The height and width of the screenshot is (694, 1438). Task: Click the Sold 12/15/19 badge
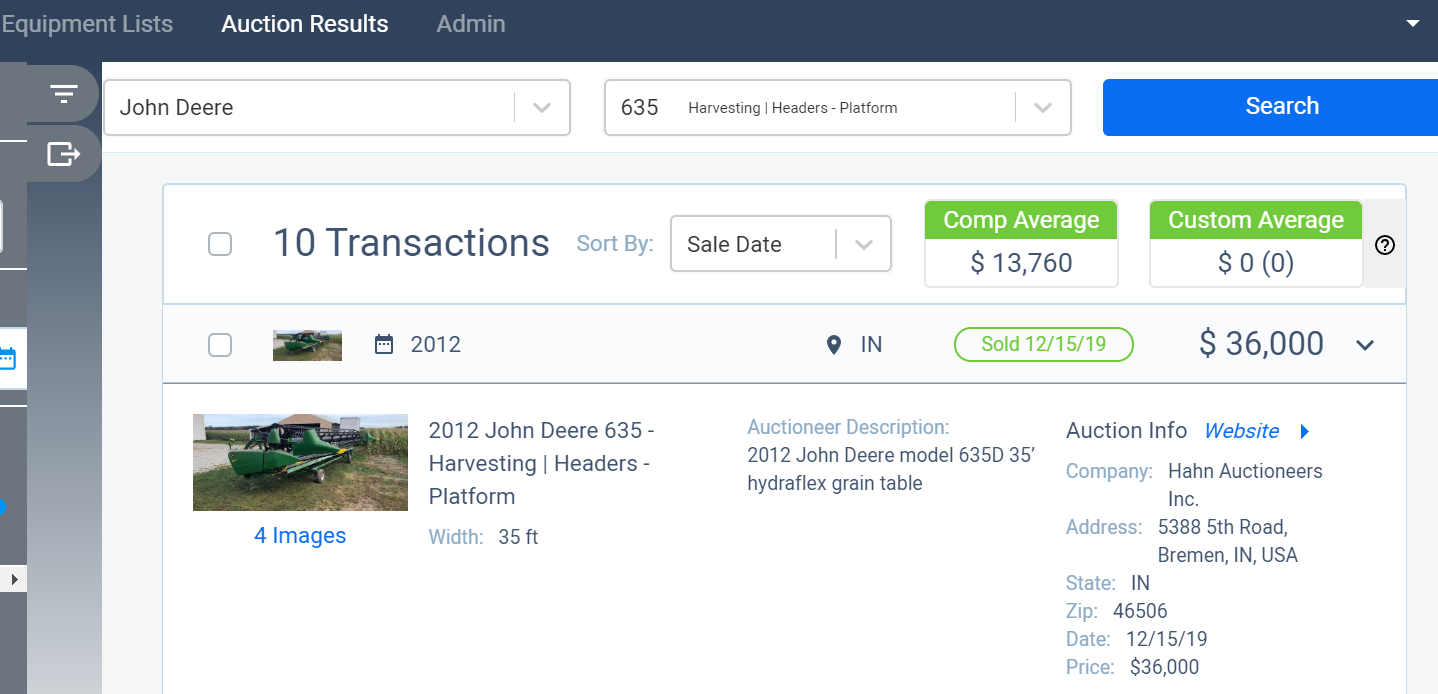coord(1044,344)
